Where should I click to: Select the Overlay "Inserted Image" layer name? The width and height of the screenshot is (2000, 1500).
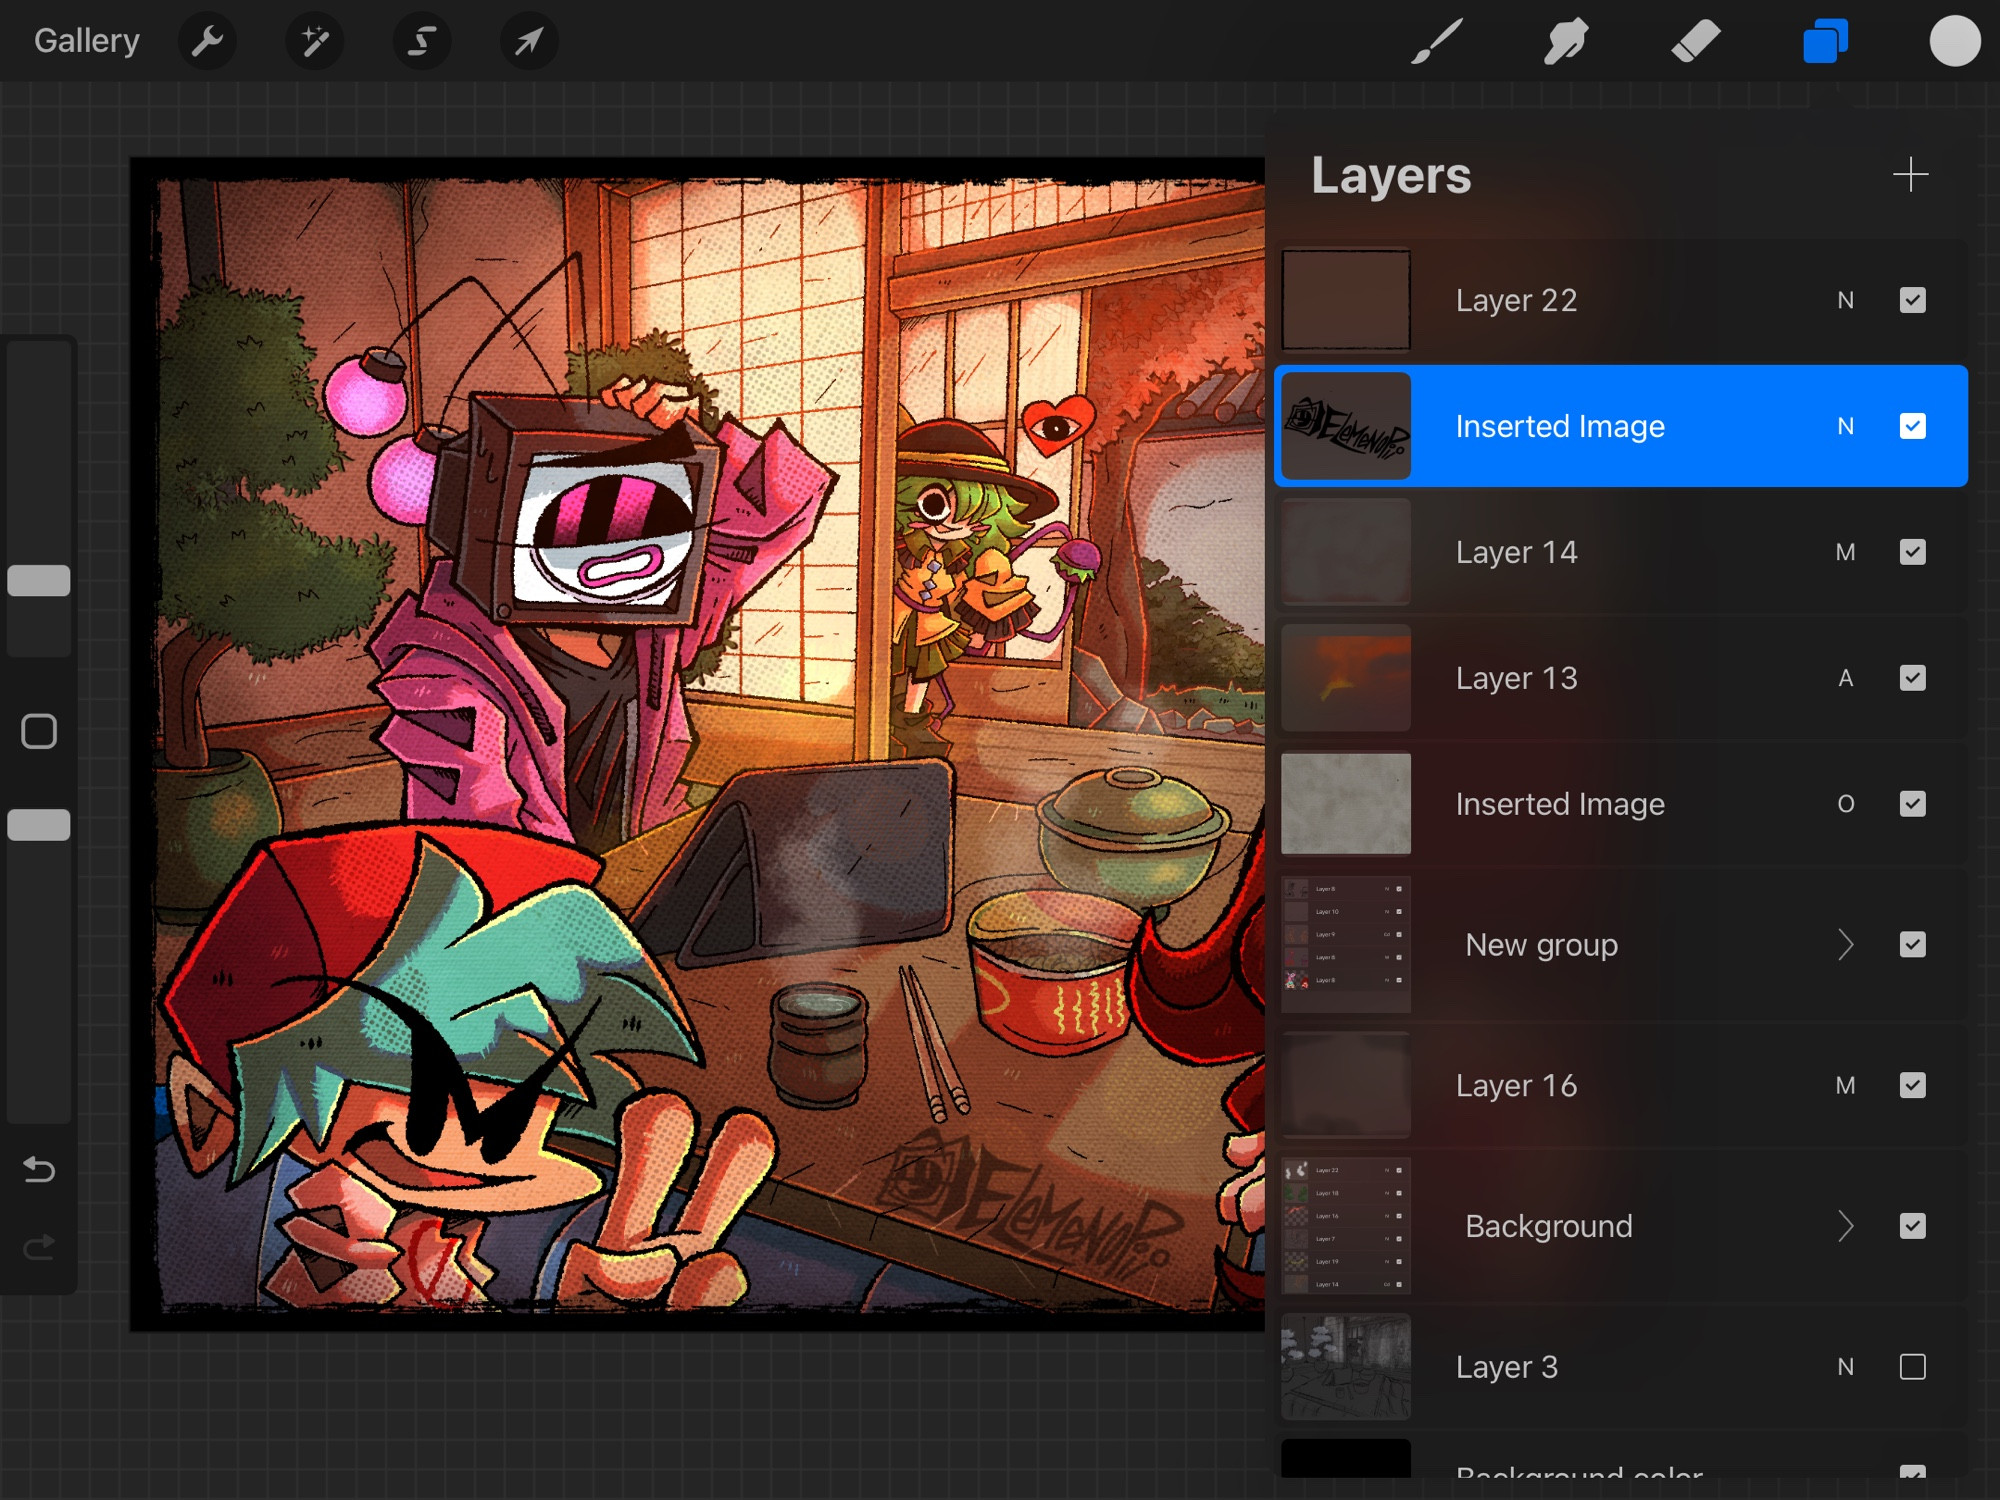pos(1560,804)
